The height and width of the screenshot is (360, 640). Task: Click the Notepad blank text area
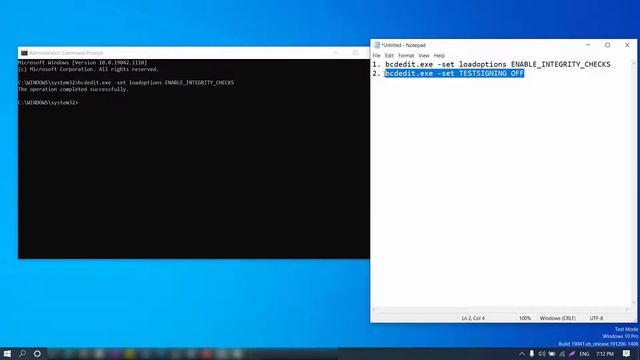point(500,192)
